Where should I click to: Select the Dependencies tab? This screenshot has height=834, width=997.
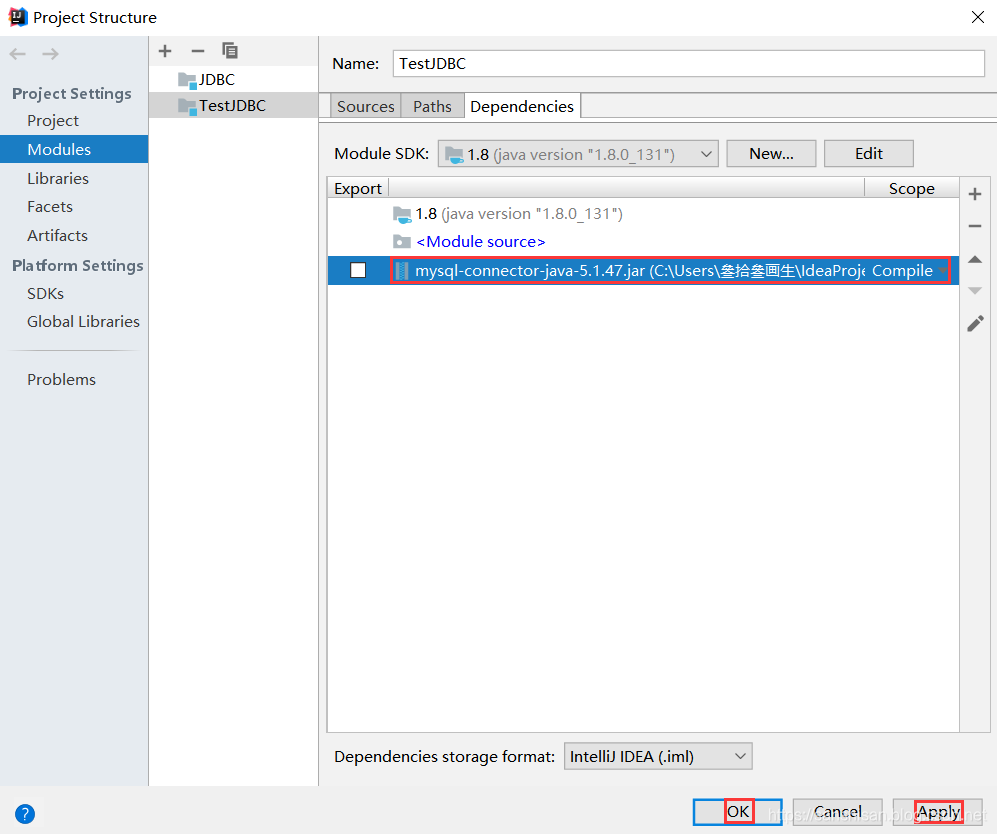(522, 106)
